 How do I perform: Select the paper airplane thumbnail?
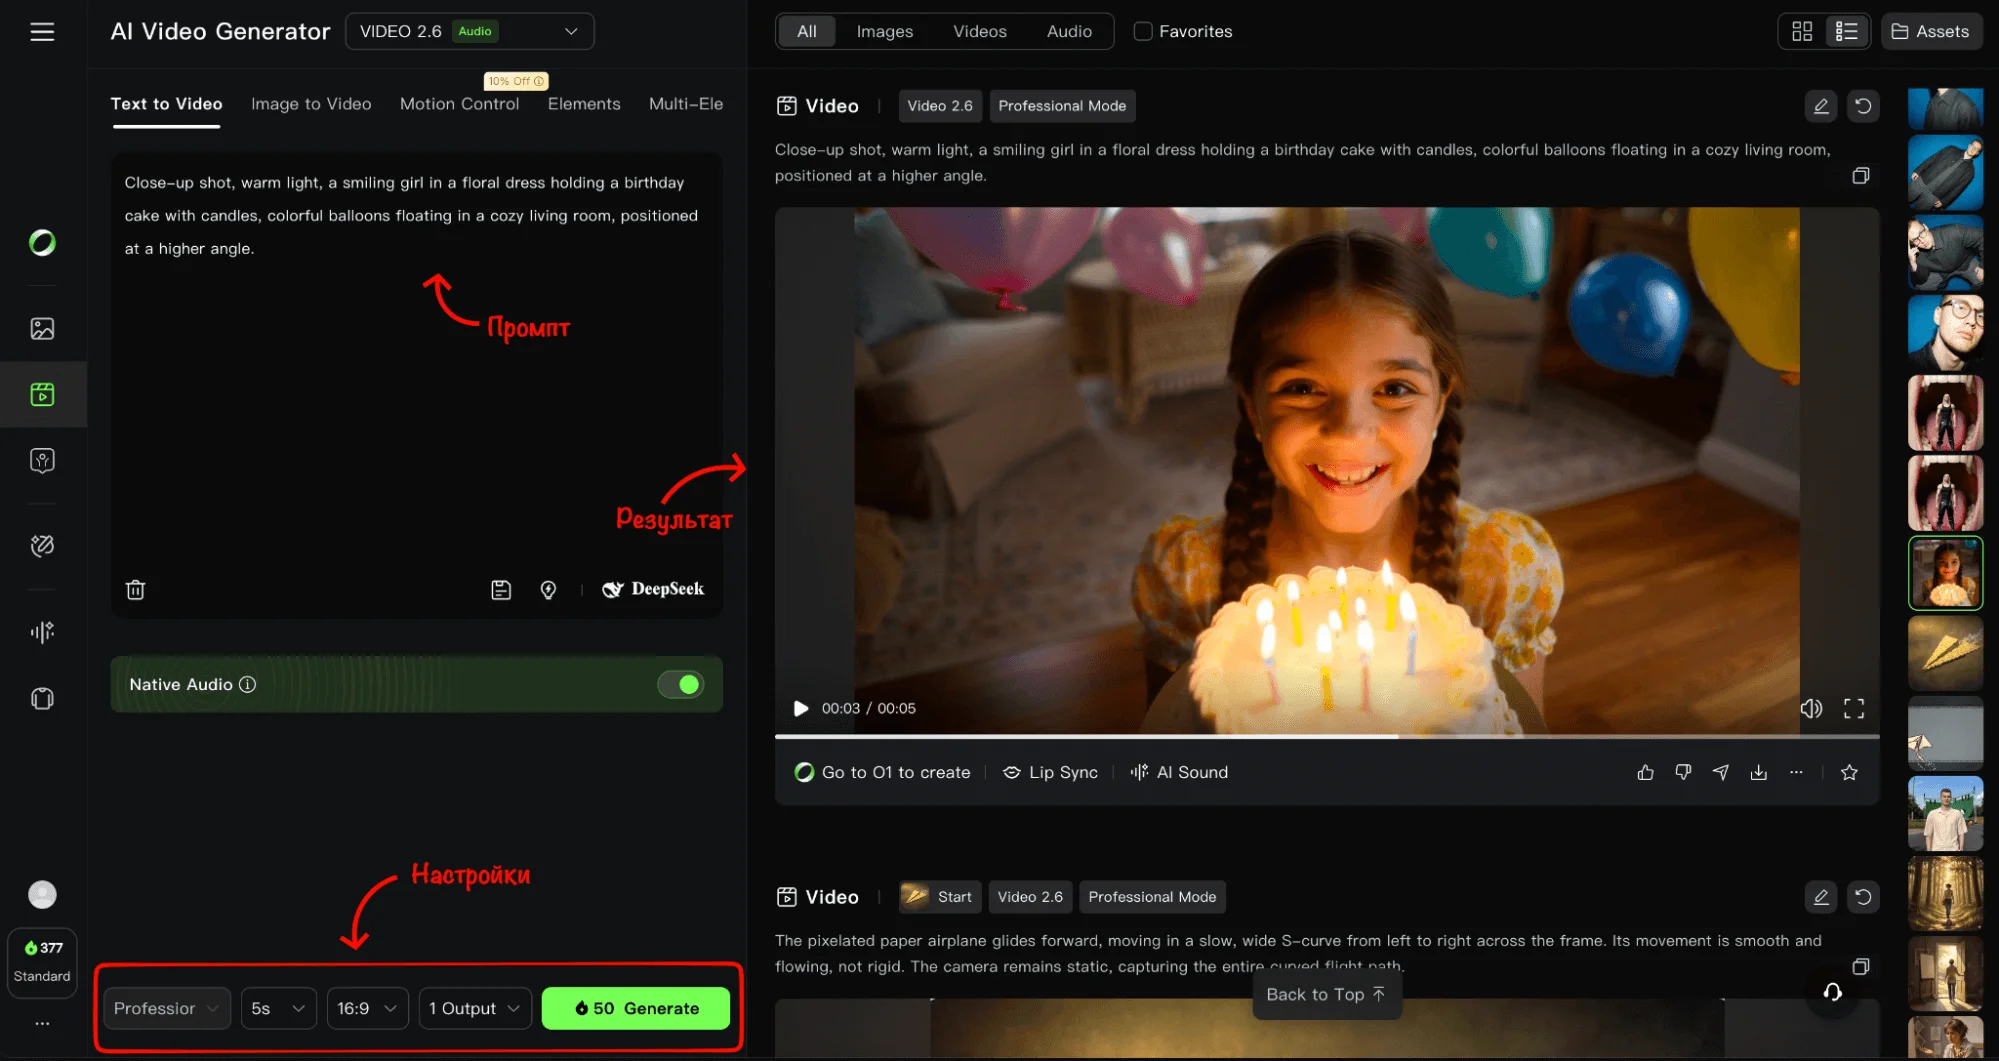click(1945, 653)
